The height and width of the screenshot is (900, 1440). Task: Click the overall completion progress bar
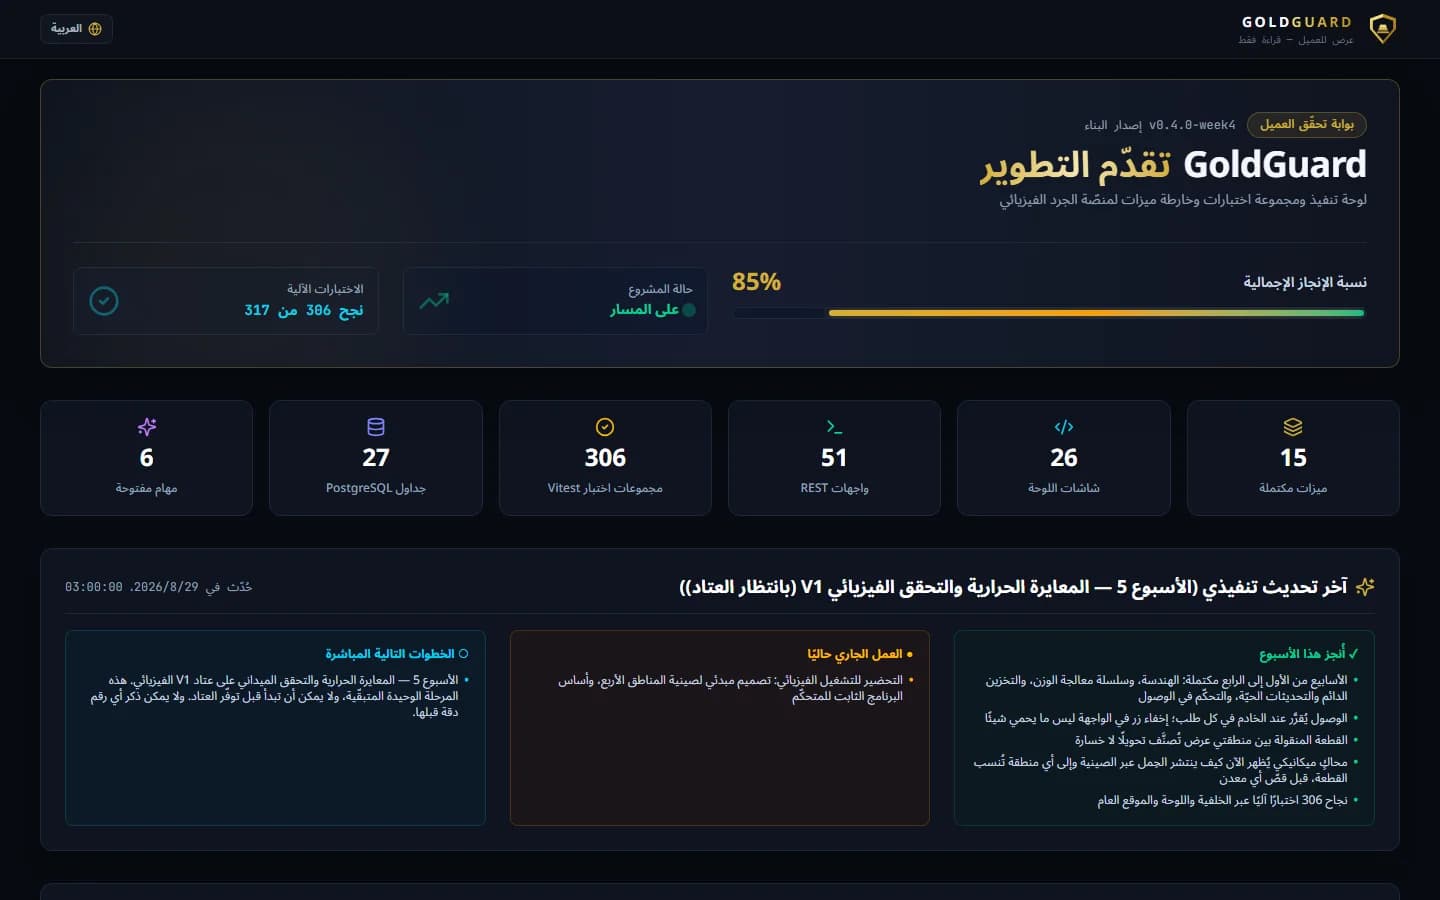pos(1048,313)
